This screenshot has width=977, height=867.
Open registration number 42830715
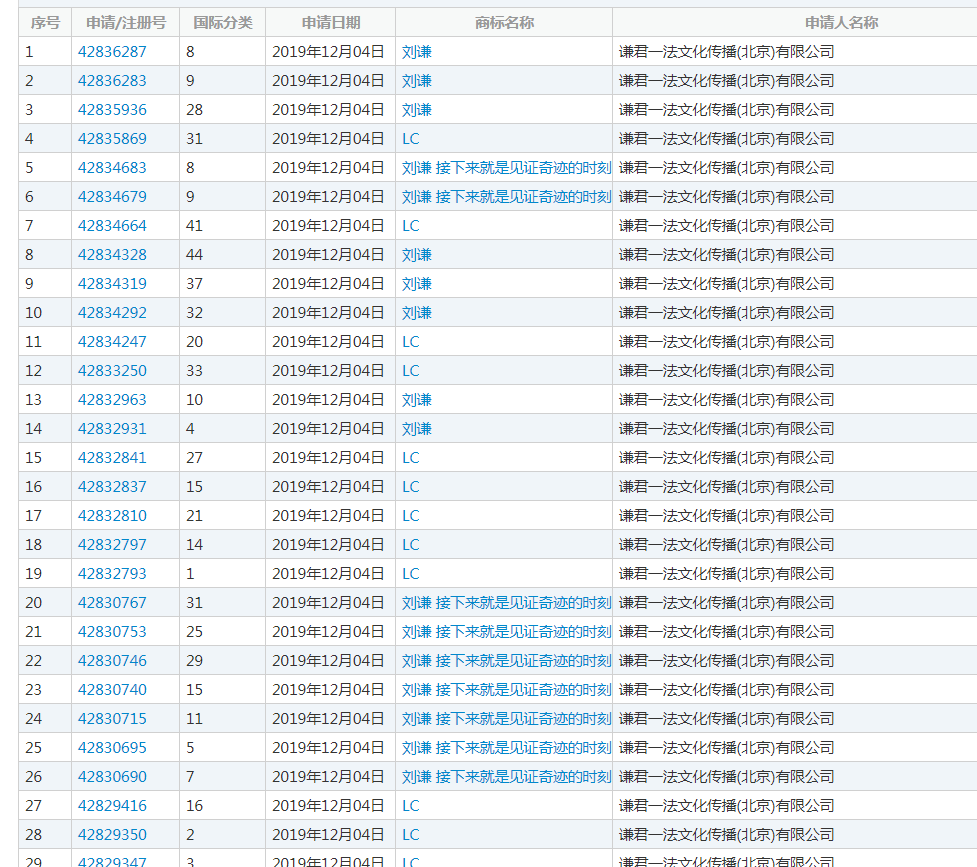(112, 719)
